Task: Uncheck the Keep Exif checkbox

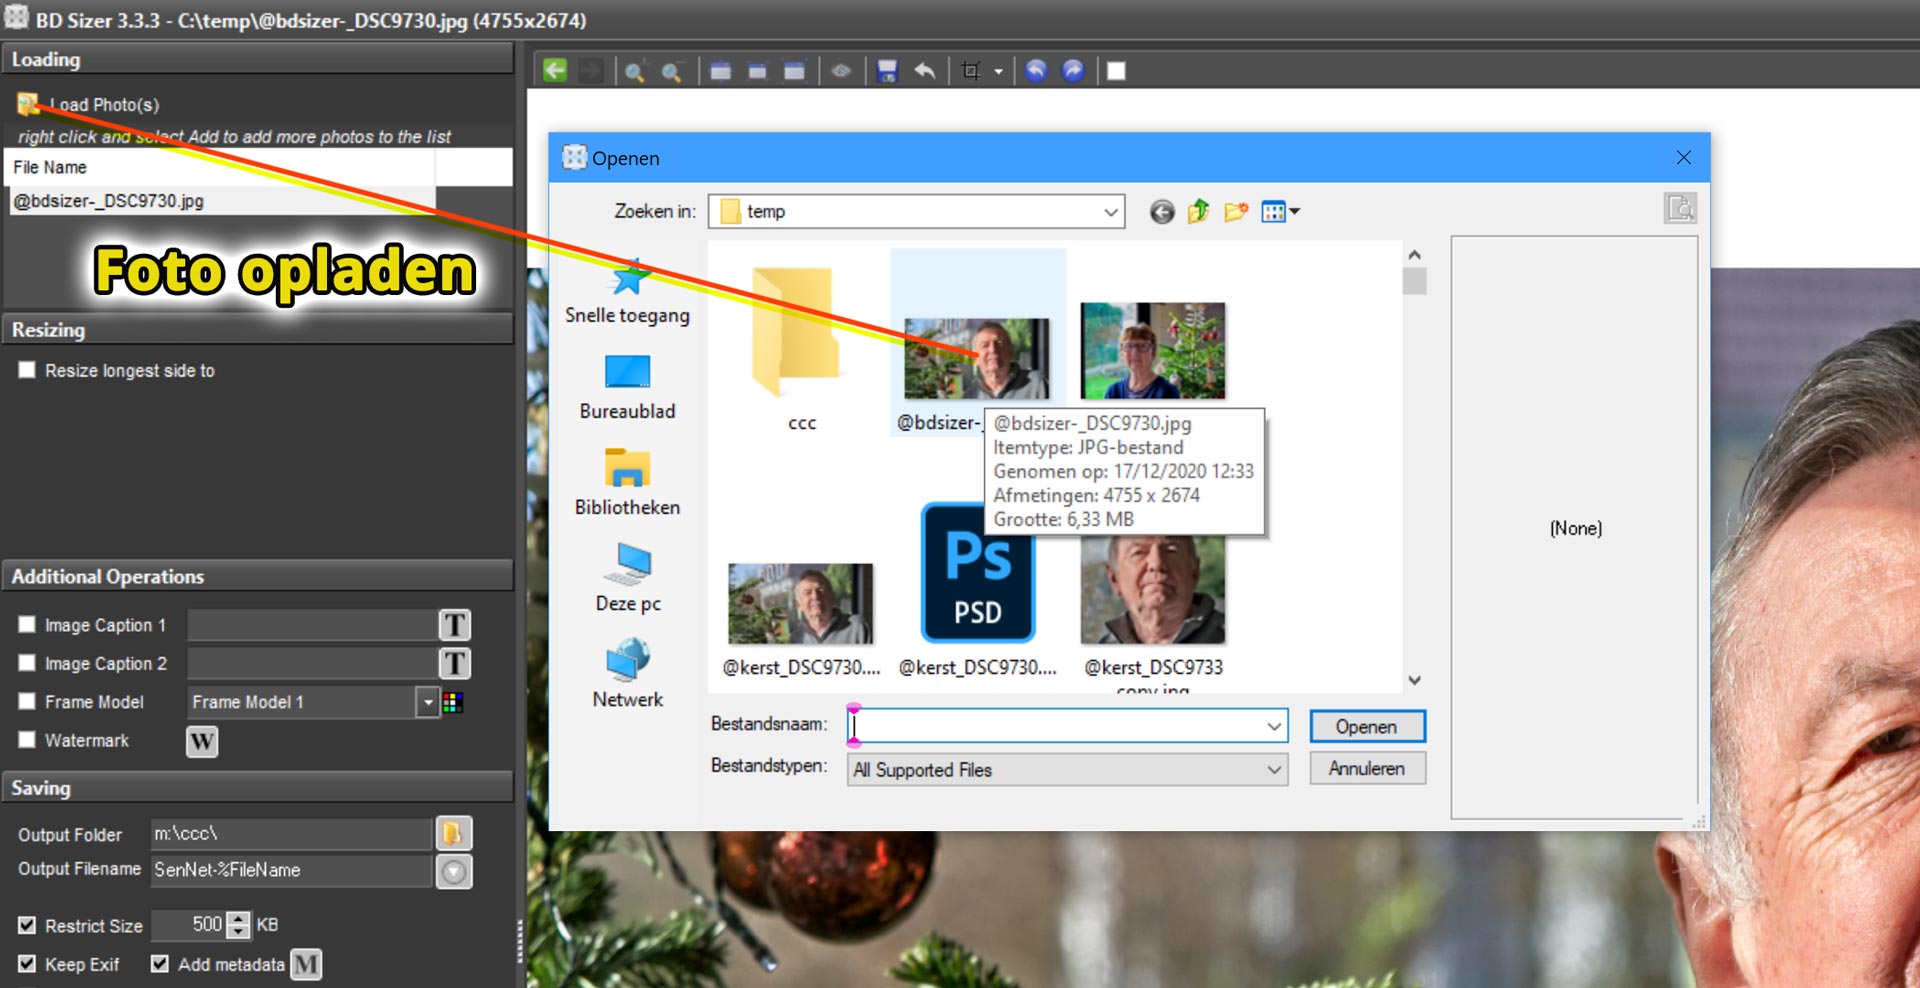Action: (27, 964)
